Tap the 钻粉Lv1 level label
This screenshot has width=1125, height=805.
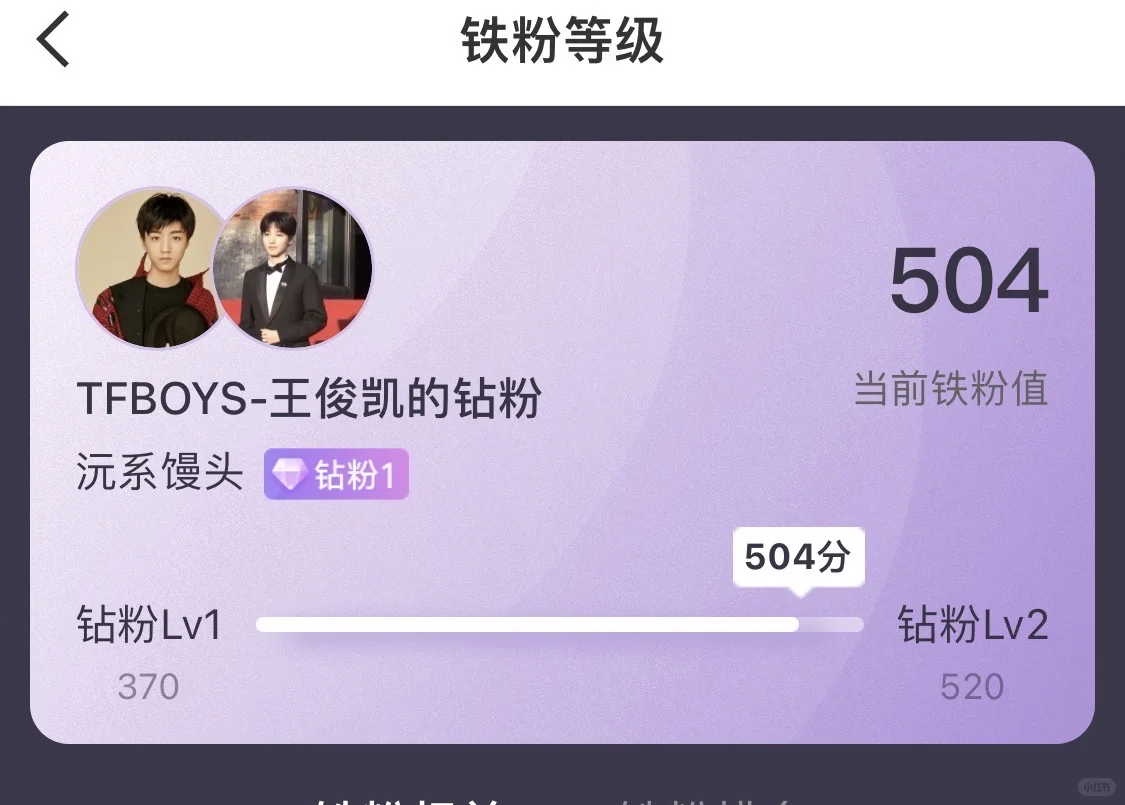tap(149, 624)
